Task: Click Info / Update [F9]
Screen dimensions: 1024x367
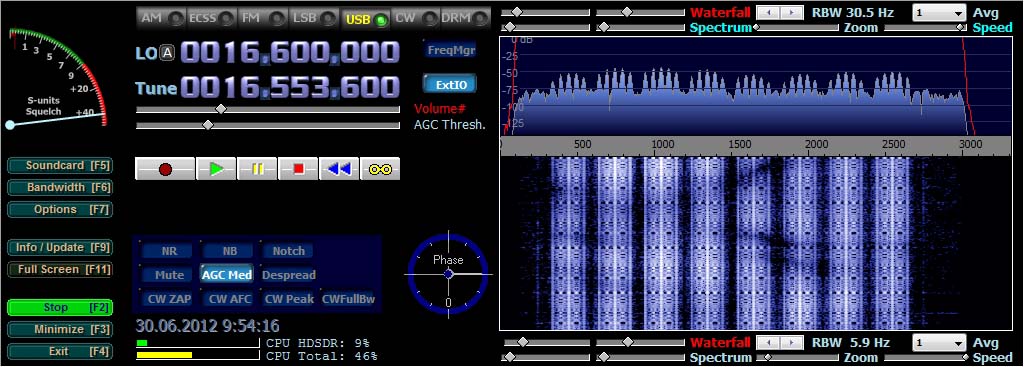Action: point(59,247)
